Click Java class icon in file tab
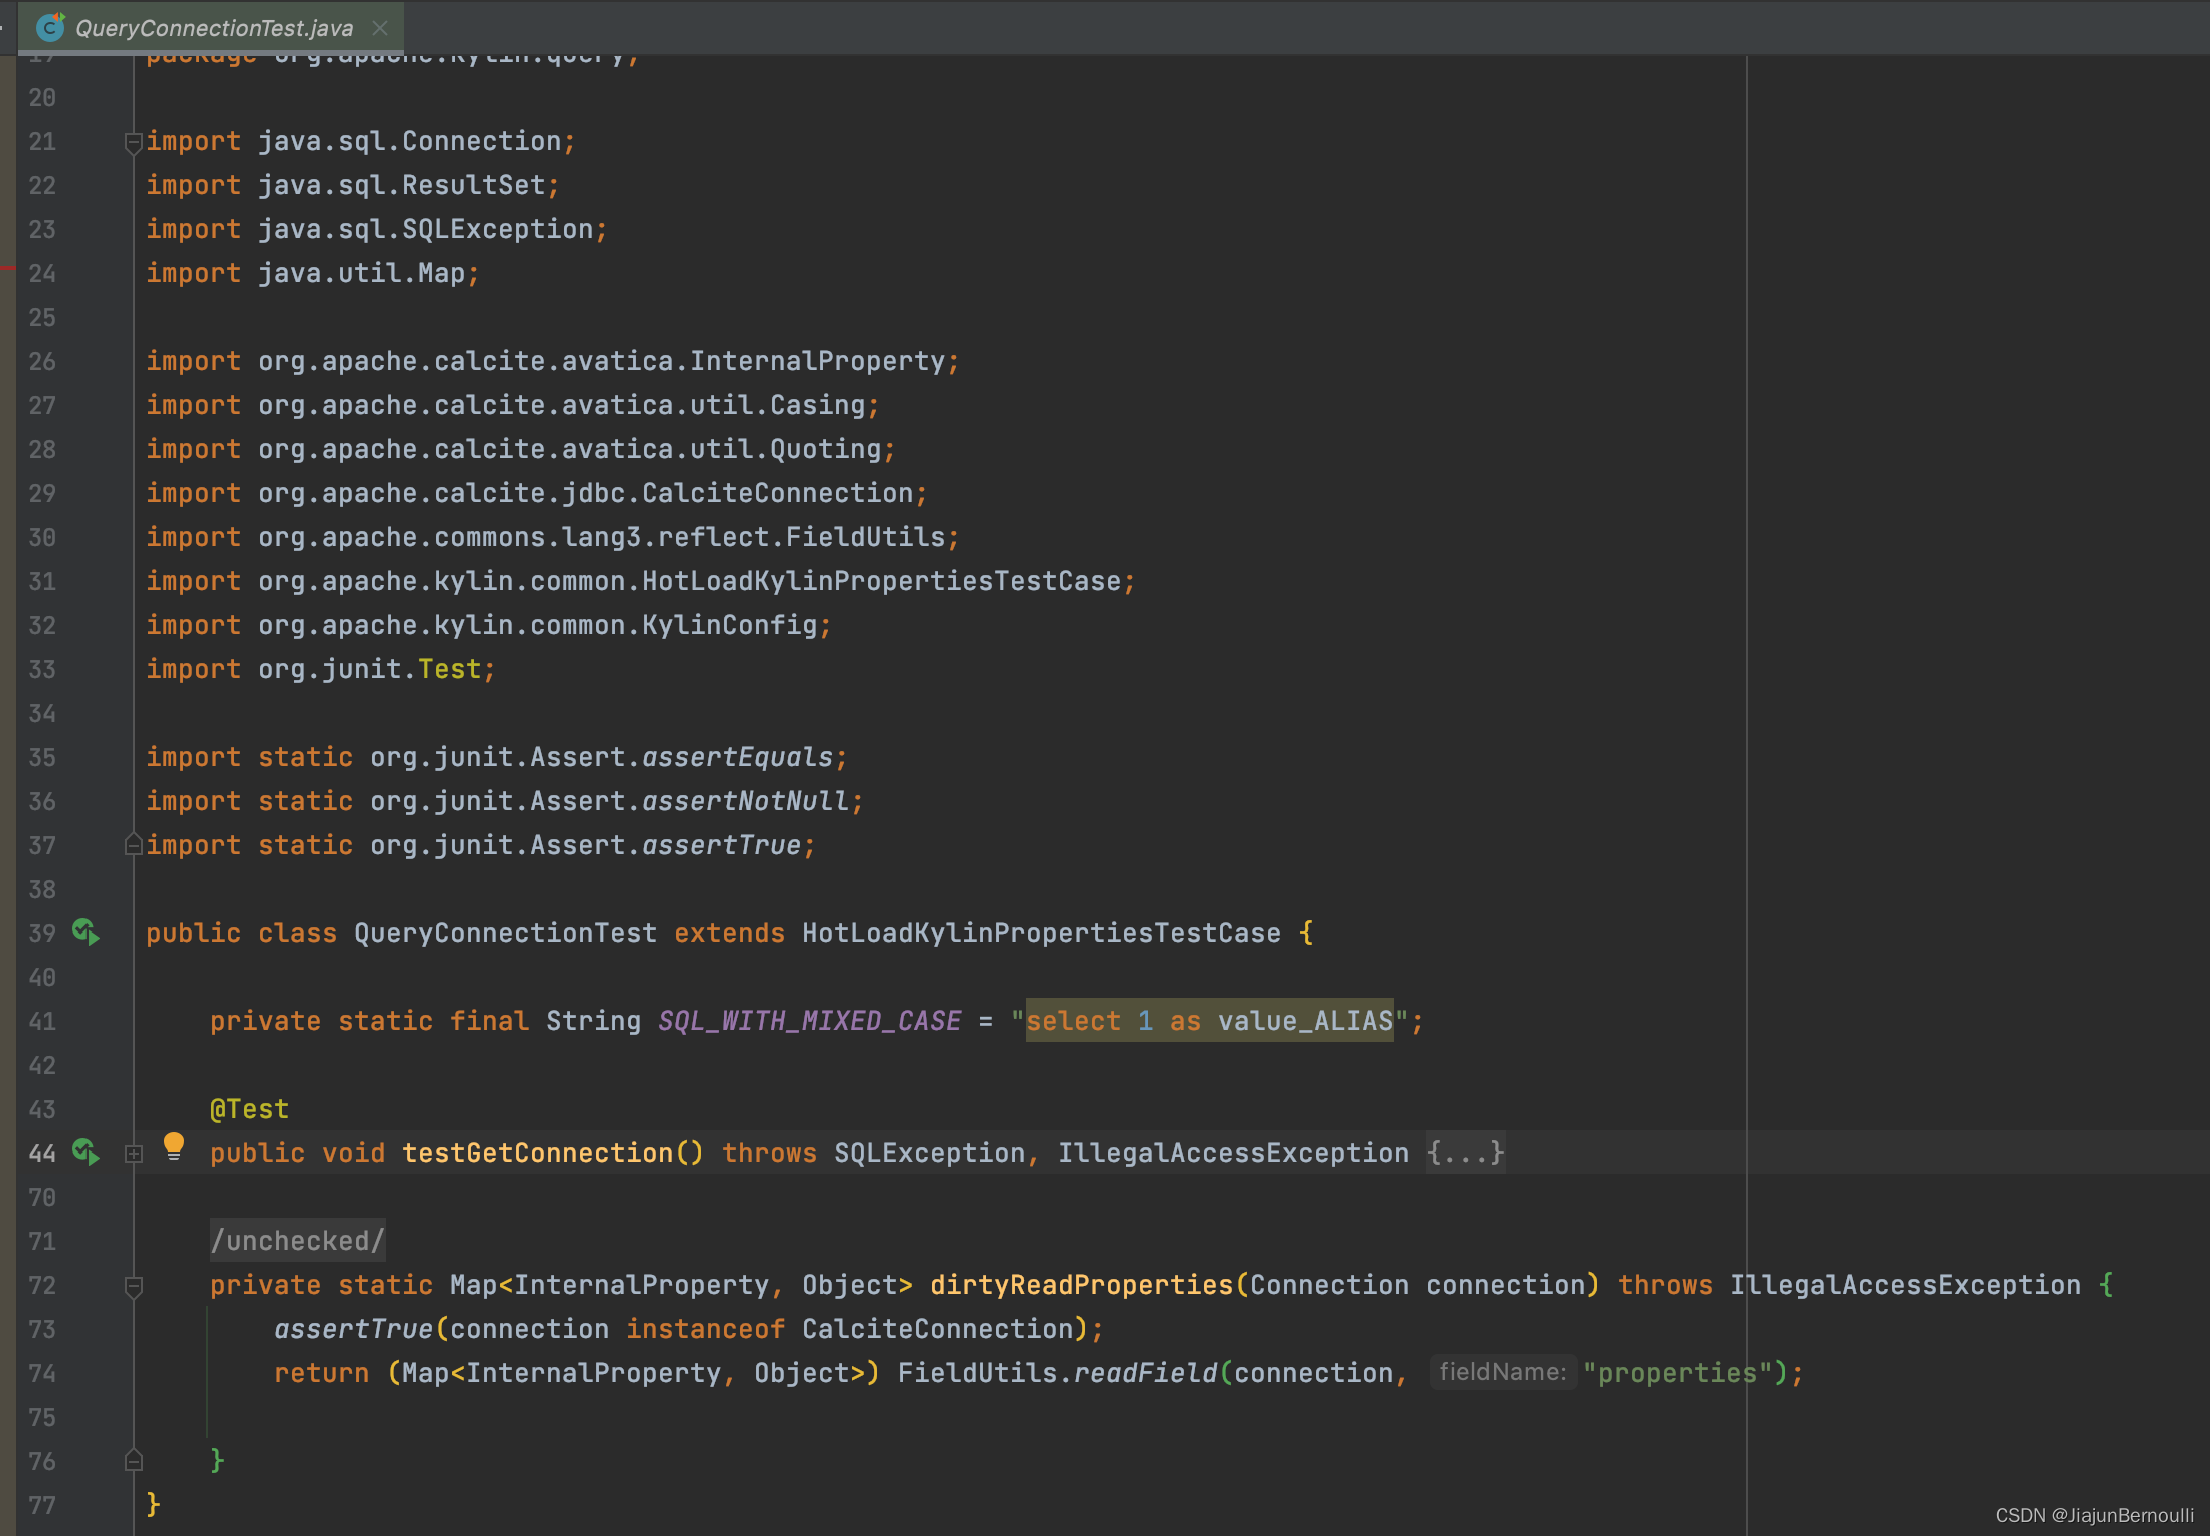The image size is (2210, 1536). click(x=50, y=27)
